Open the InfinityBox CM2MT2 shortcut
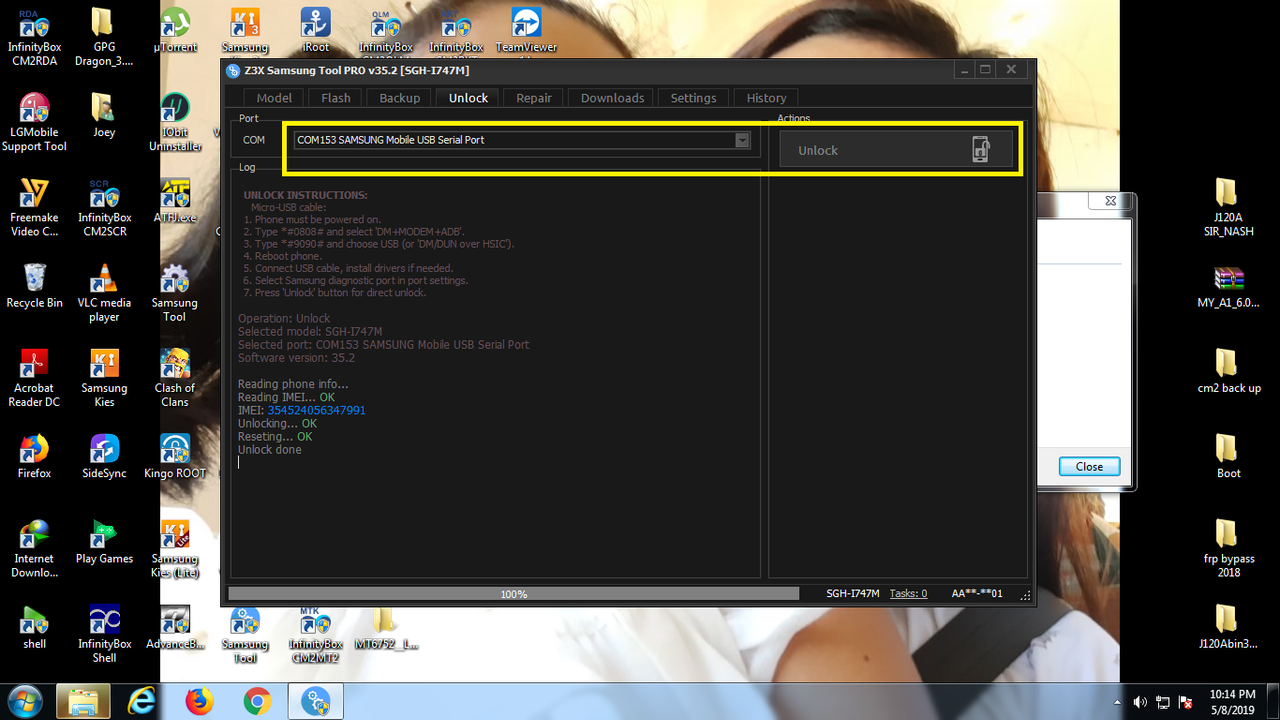1280x720 pixels. coord(316,634)
